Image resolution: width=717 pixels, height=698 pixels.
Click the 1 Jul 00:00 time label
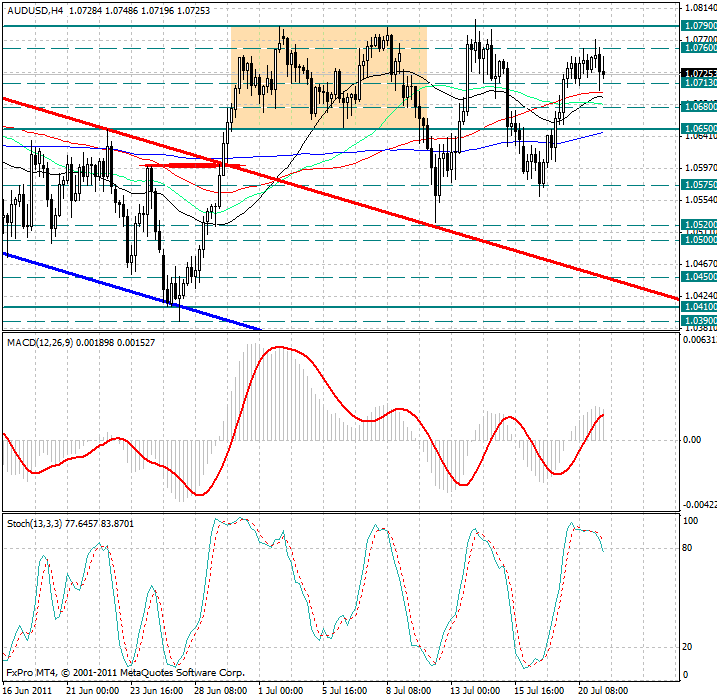tap(280, 690)
